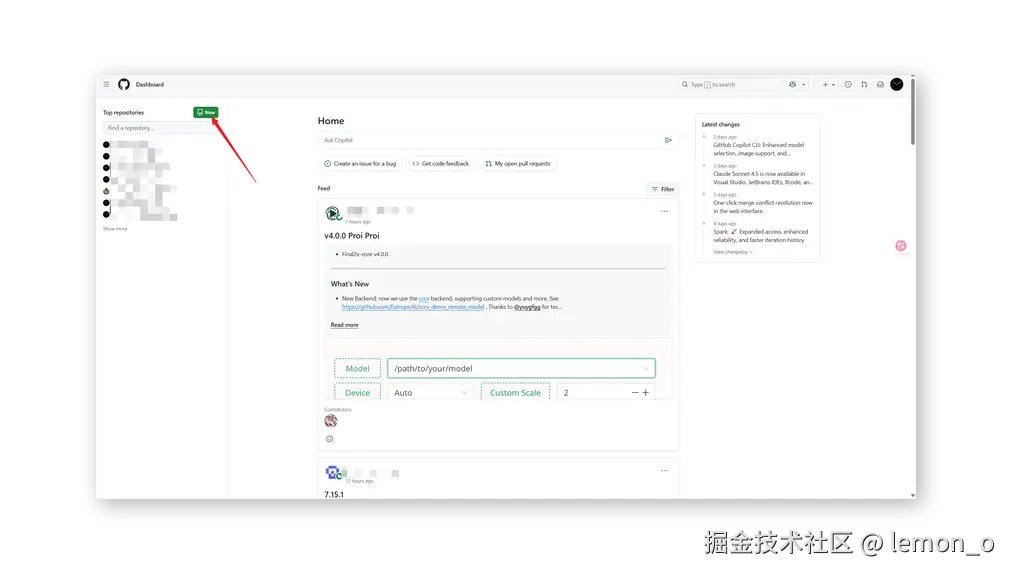Open the Spark expanded access changelog entry
Viewport: 1012px width, 574px height.
760,236
